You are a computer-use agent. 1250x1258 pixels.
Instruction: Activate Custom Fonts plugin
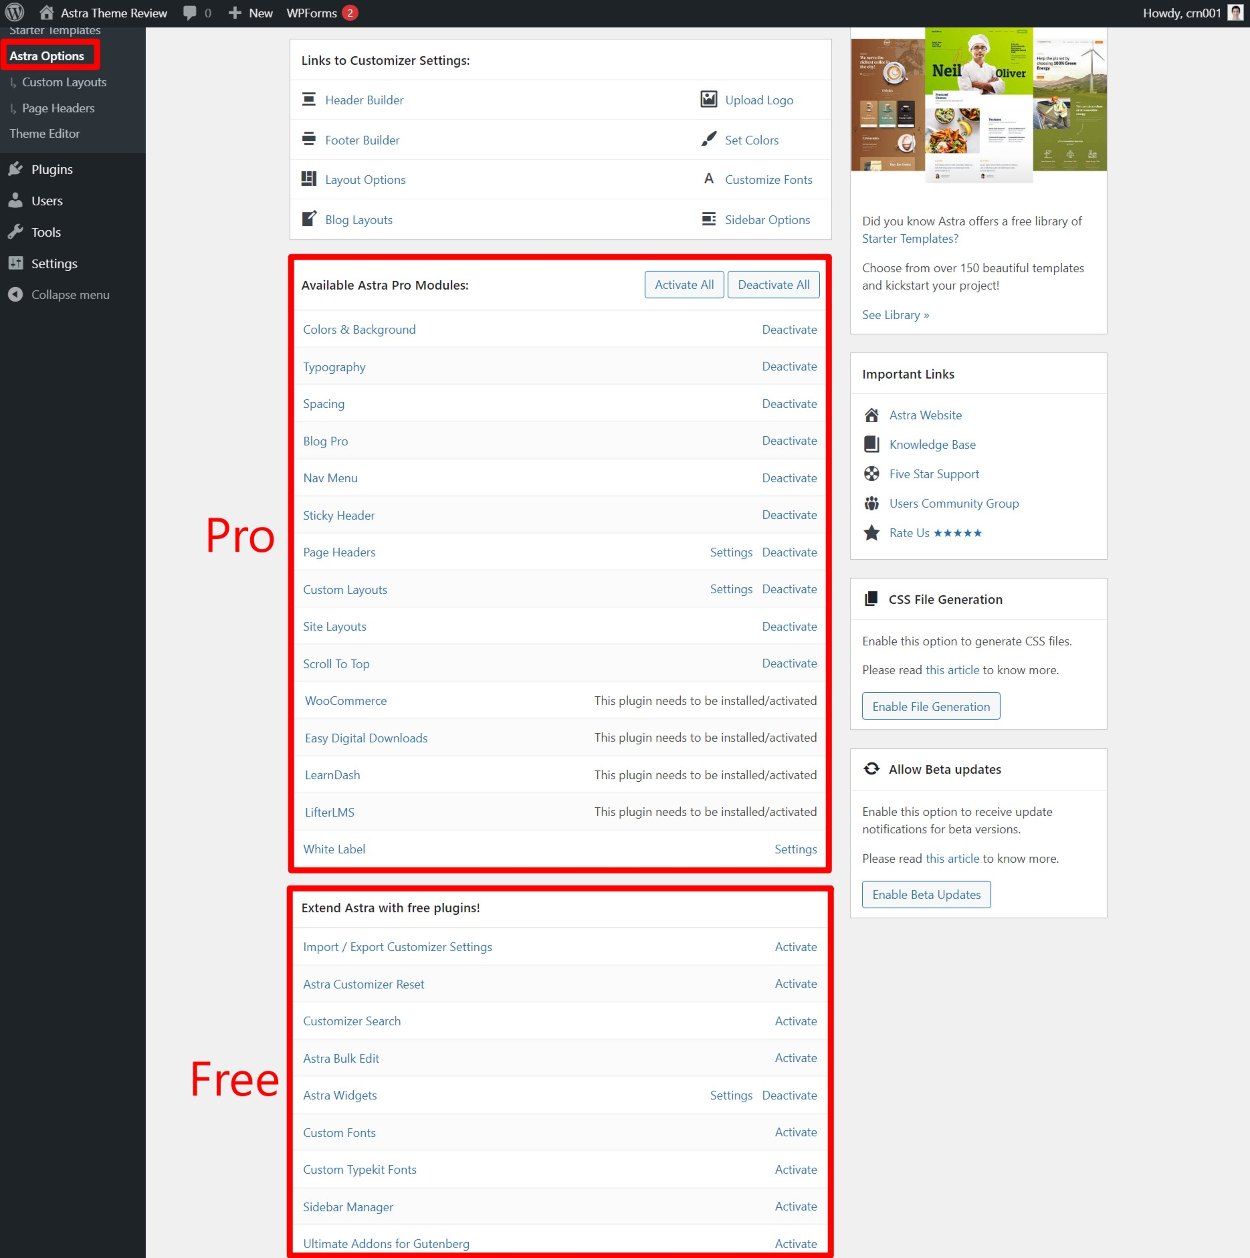tap(796, 1132)
